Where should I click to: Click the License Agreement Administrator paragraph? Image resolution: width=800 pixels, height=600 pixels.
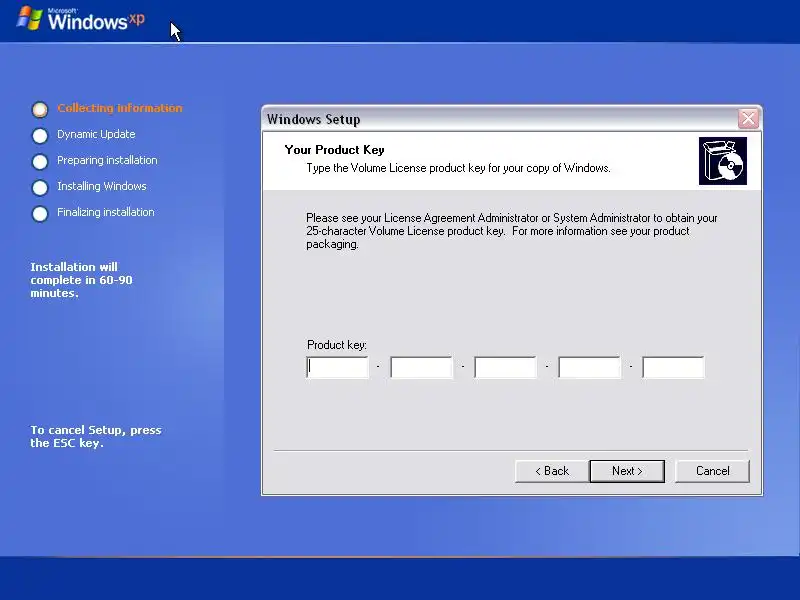pyautogui.click(x=512, y=231)
